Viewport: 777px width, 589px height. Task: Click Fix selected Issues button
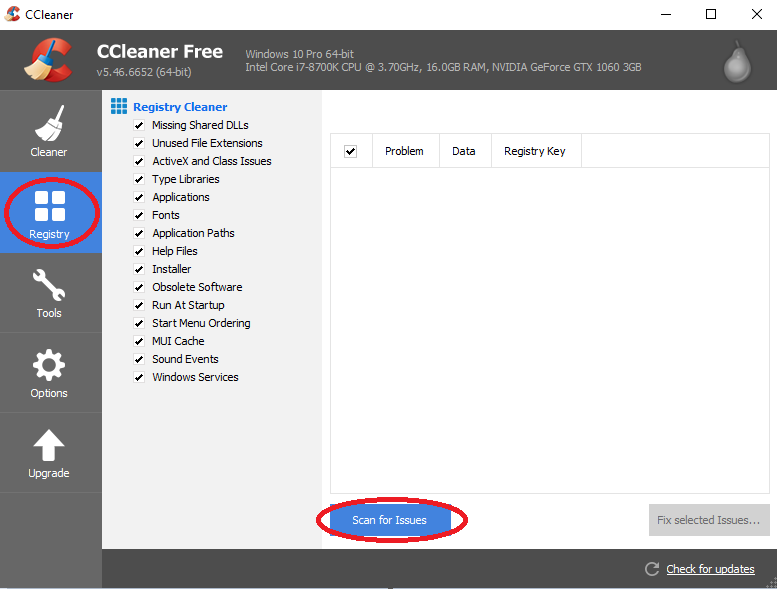[709, 520]
